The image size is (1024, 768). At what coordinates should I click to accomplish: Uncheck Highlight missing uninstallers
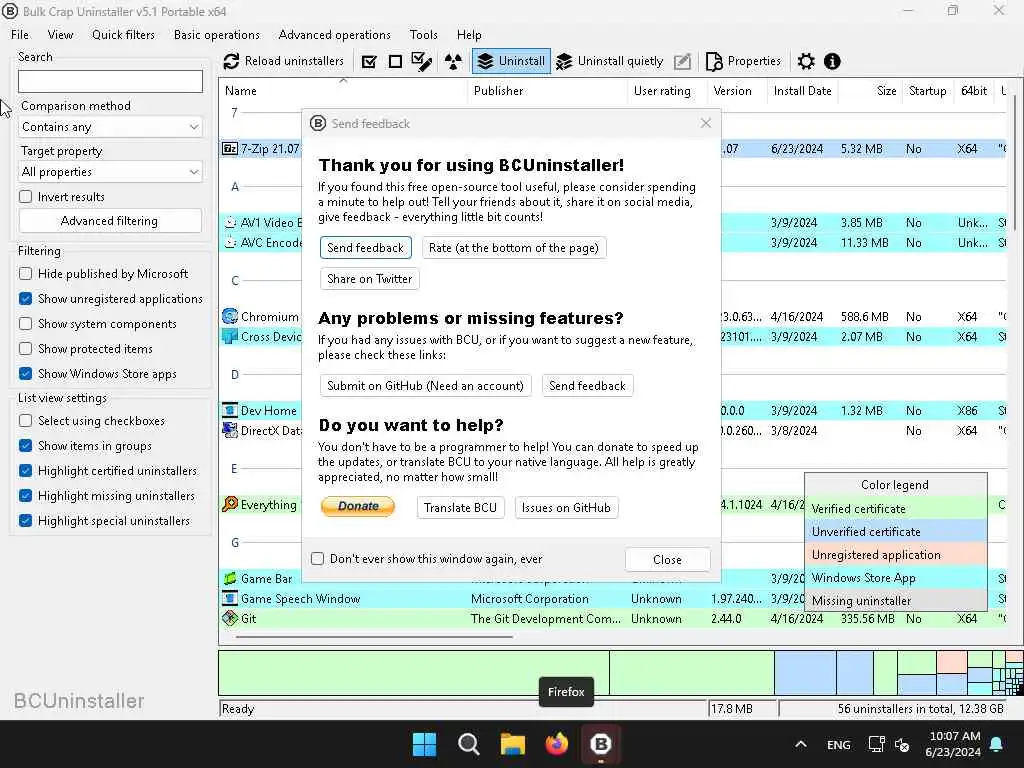(x=25, y=496)
